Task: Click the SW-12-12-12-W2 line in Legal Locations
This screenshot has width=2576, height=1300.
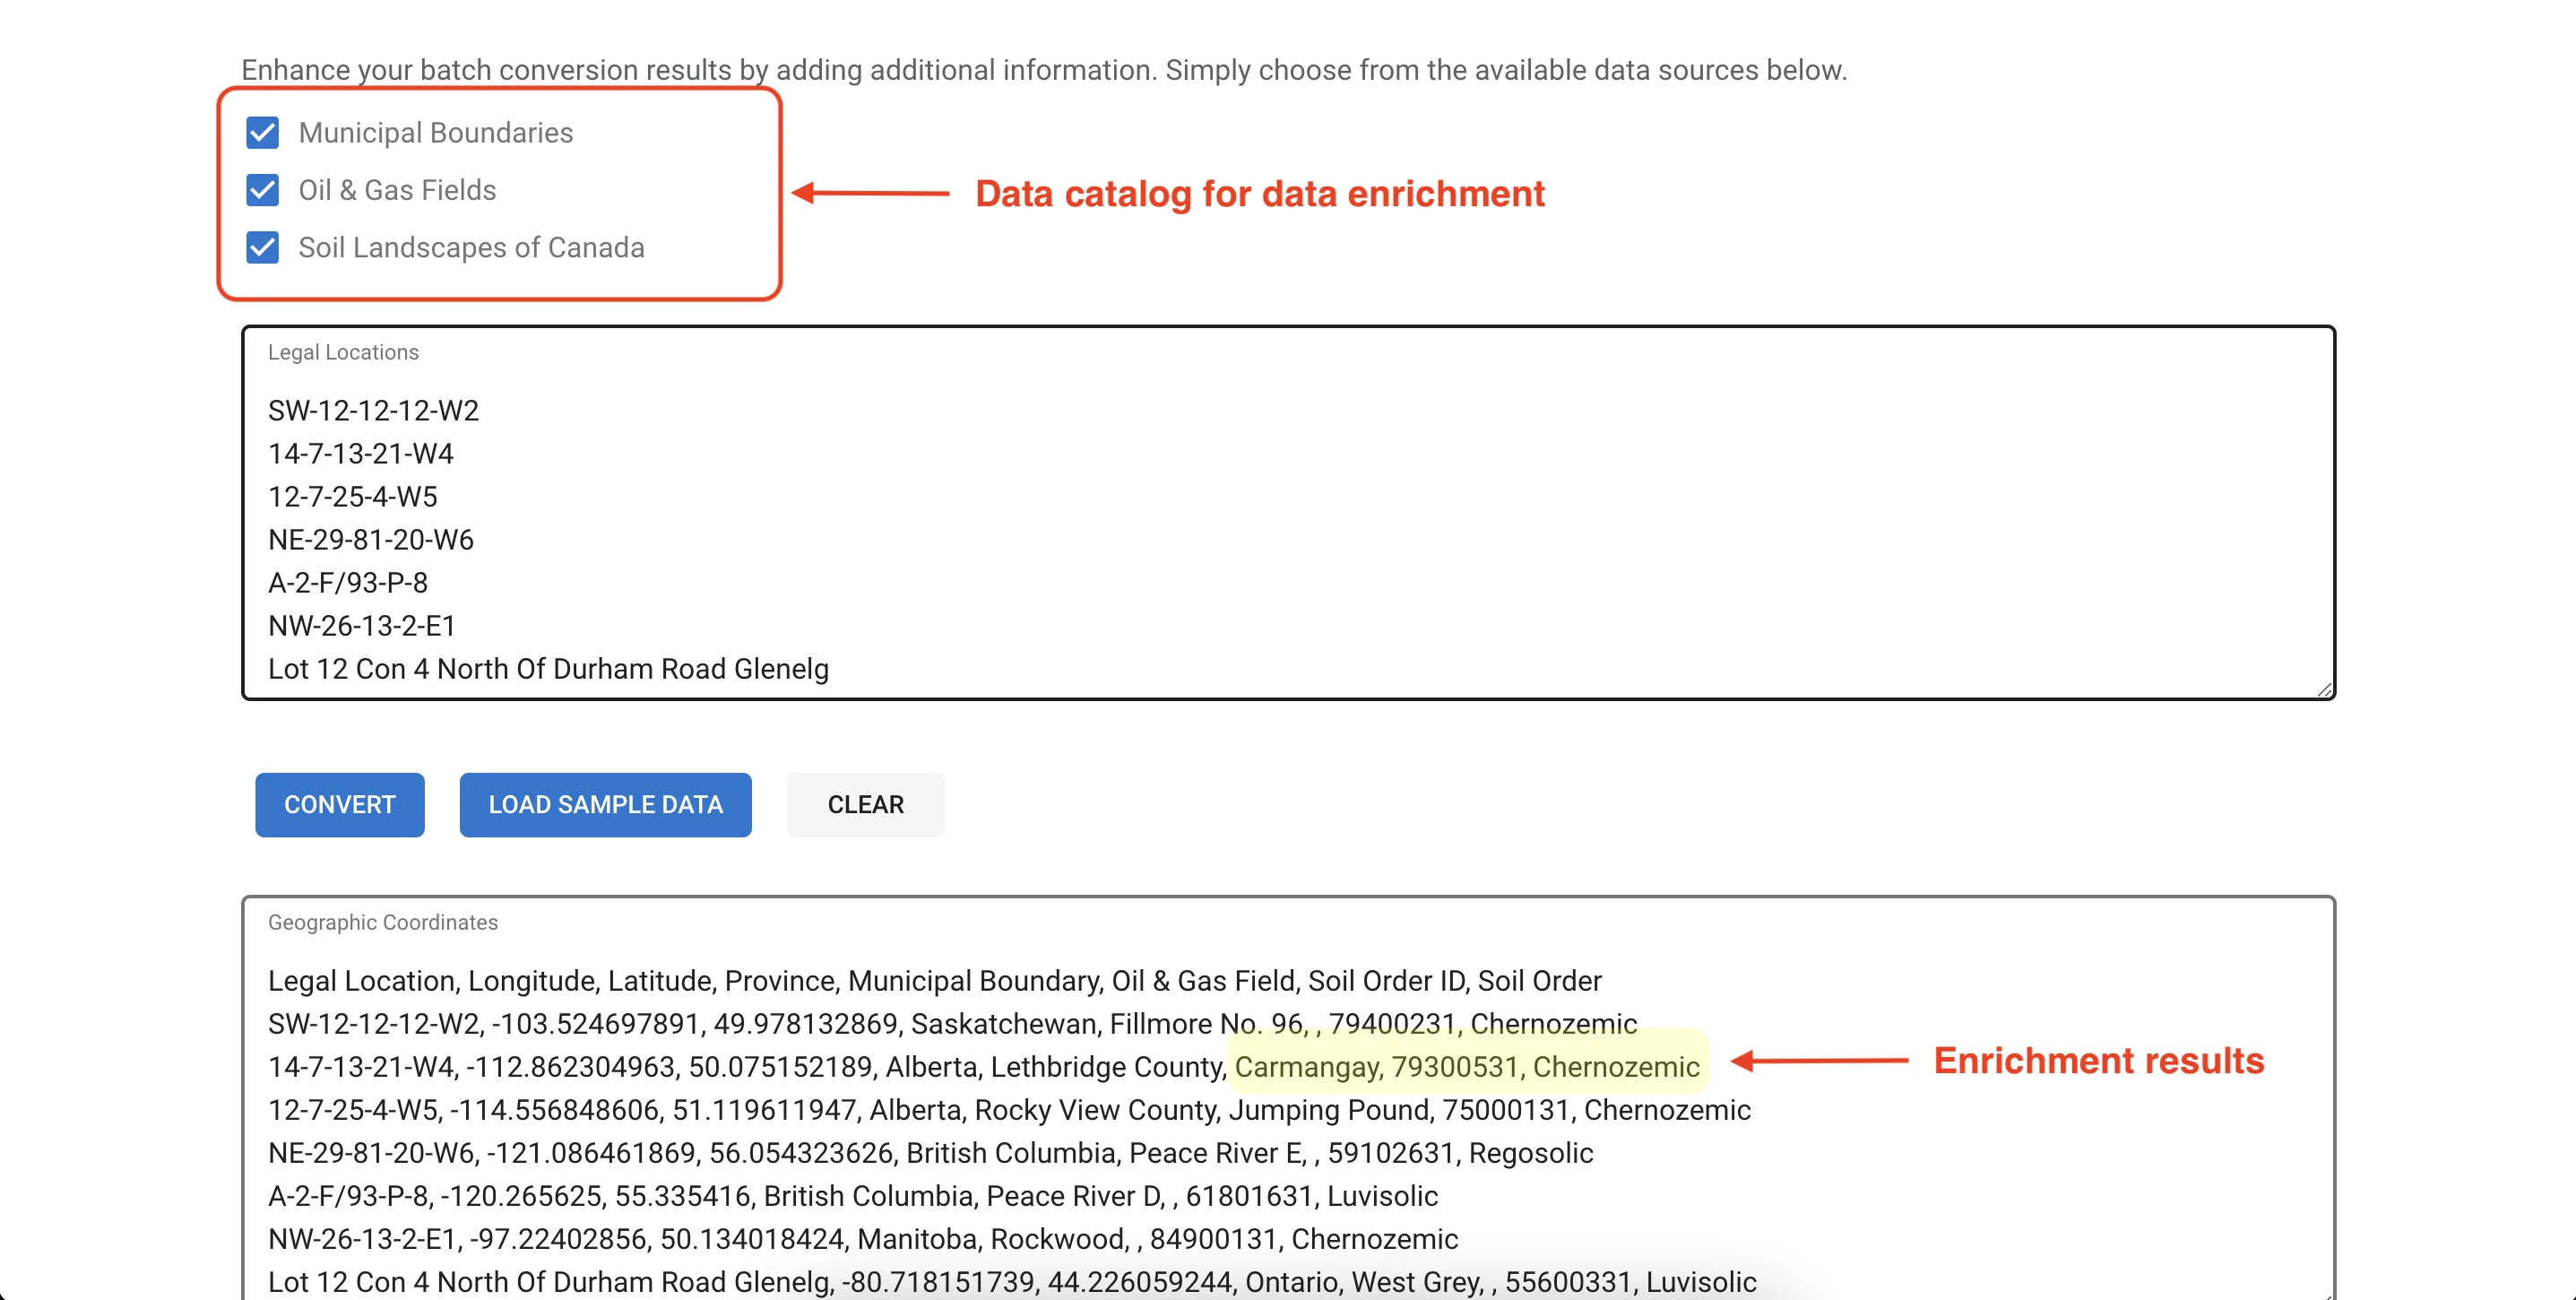Action: pyautogui.click(x=373, y=411)
